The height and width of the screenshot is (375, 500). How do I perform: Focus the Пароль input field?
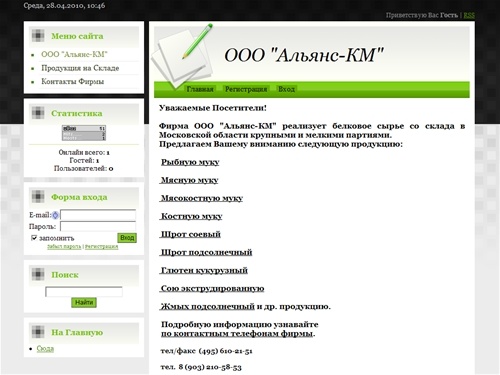(98, 227)
